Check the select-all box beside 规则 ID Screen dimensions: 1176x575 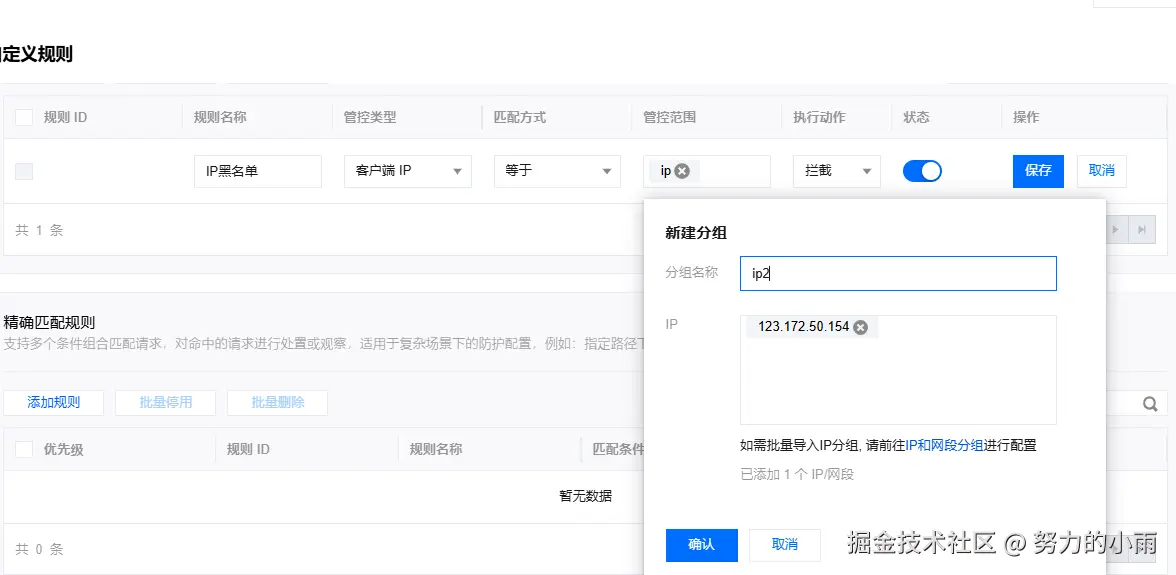point(24,117)
